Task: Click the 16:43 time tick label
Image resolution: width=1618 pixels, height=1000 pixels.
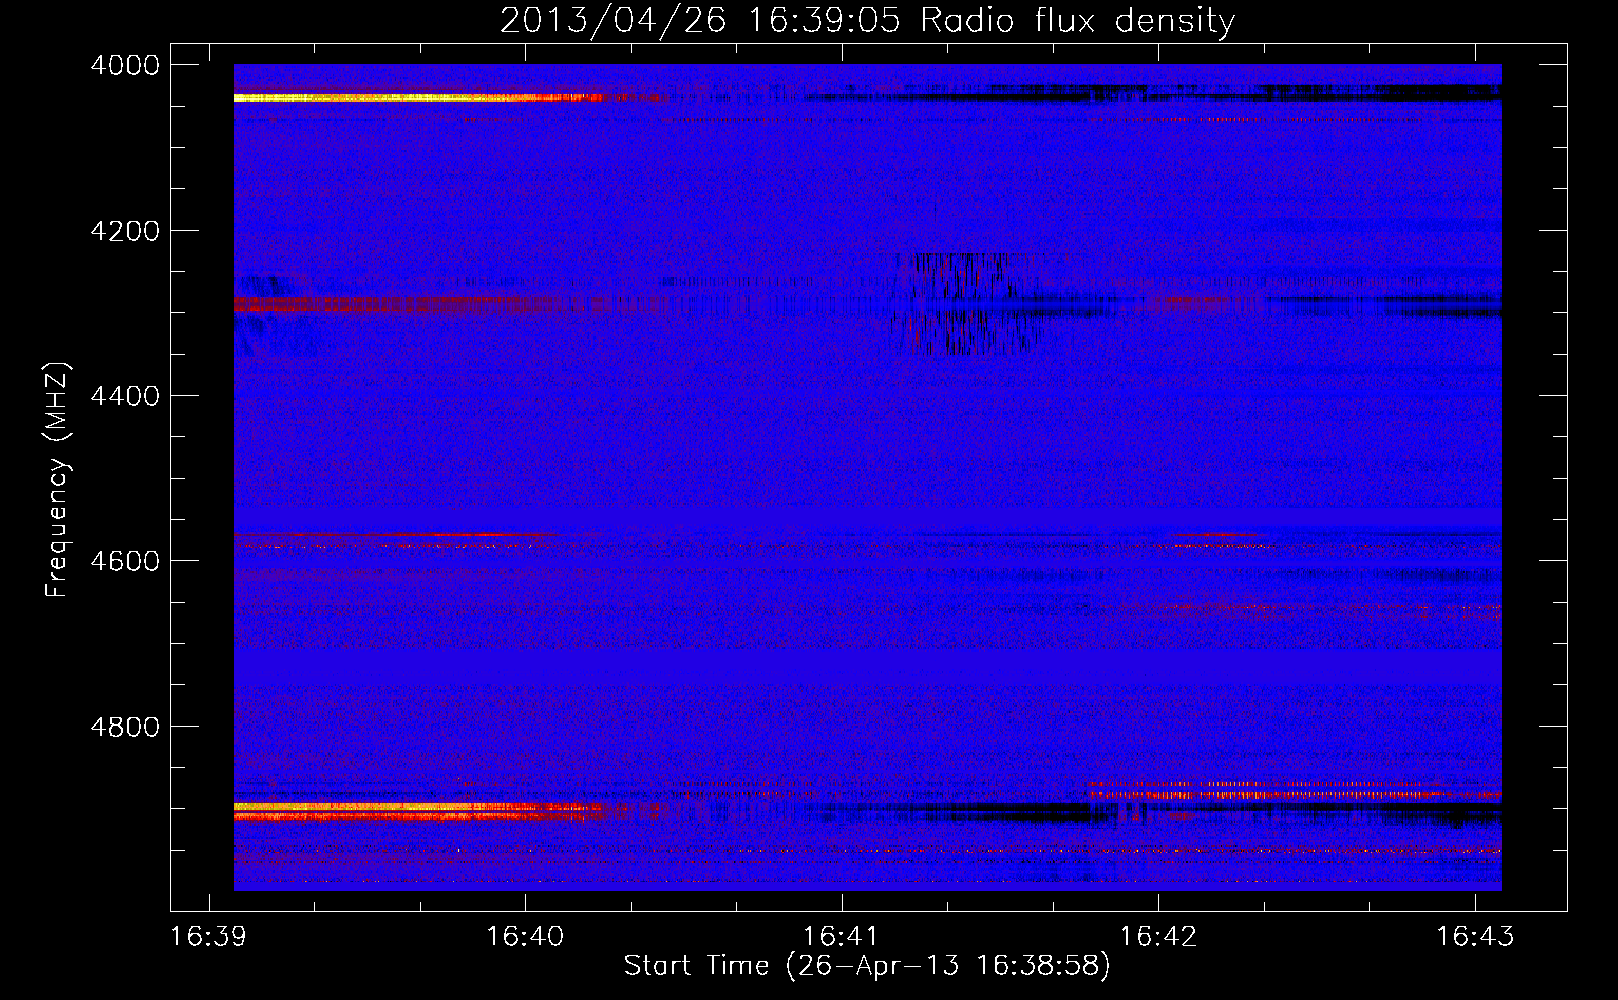Action: coord(1475,937)
